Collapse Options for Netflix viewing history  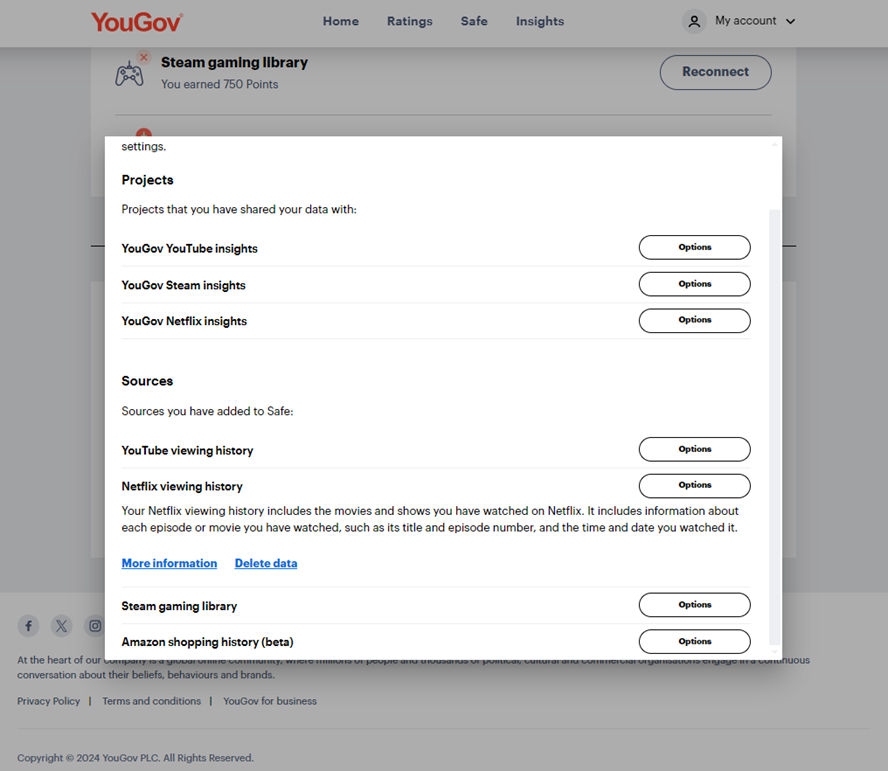[x=694, y=485]
